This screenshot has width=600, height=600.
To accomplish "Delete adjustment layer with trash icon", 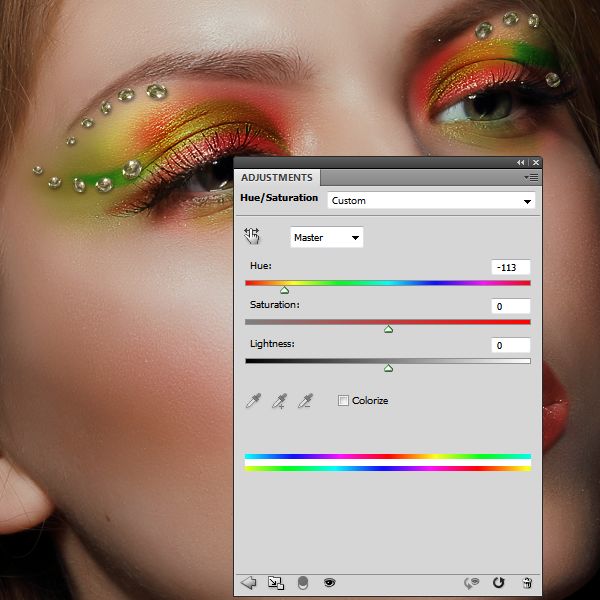I will pos(527,582).
